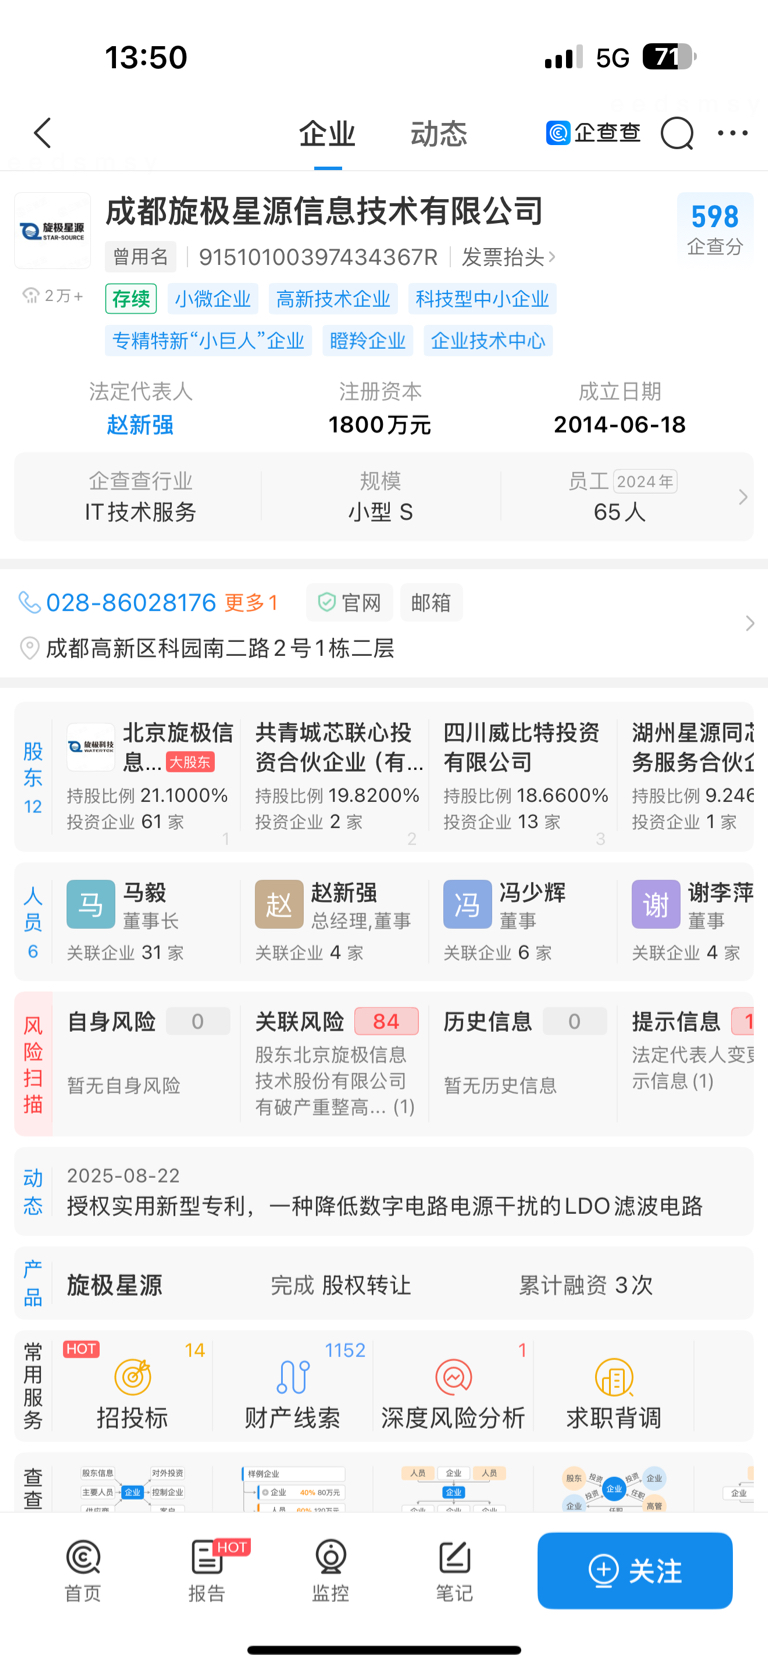Switch to the 动态 tab
768x1669 pixels.
[439, 134]
